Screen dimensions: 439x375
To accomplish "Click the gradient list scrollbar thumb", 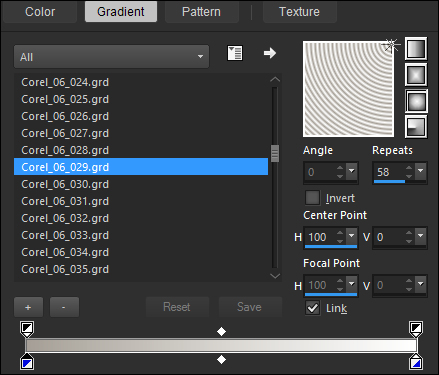I will pos(275,153).
